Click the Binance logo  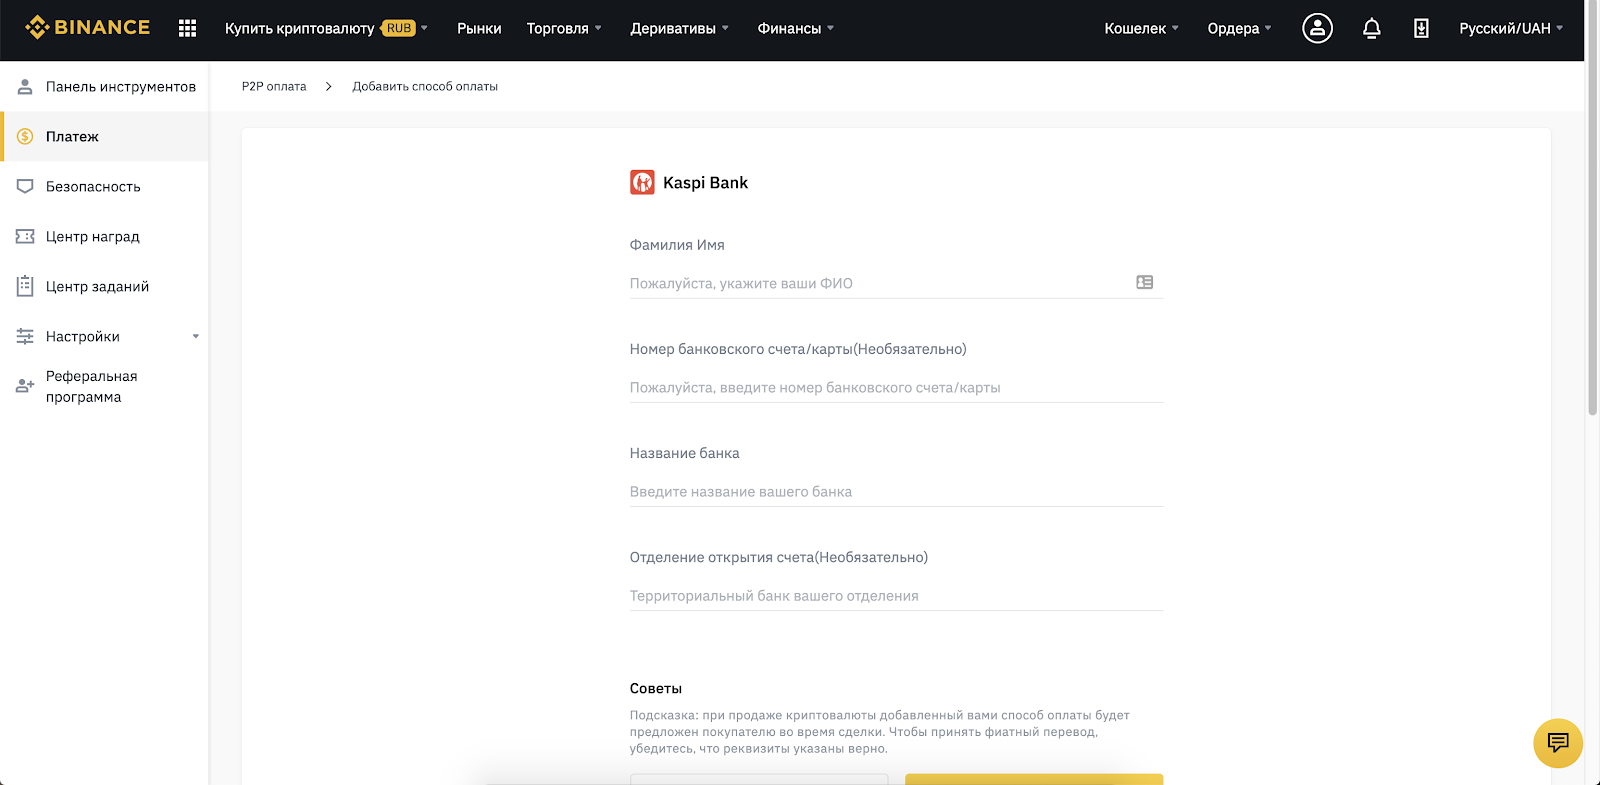(x=88, y=27)
